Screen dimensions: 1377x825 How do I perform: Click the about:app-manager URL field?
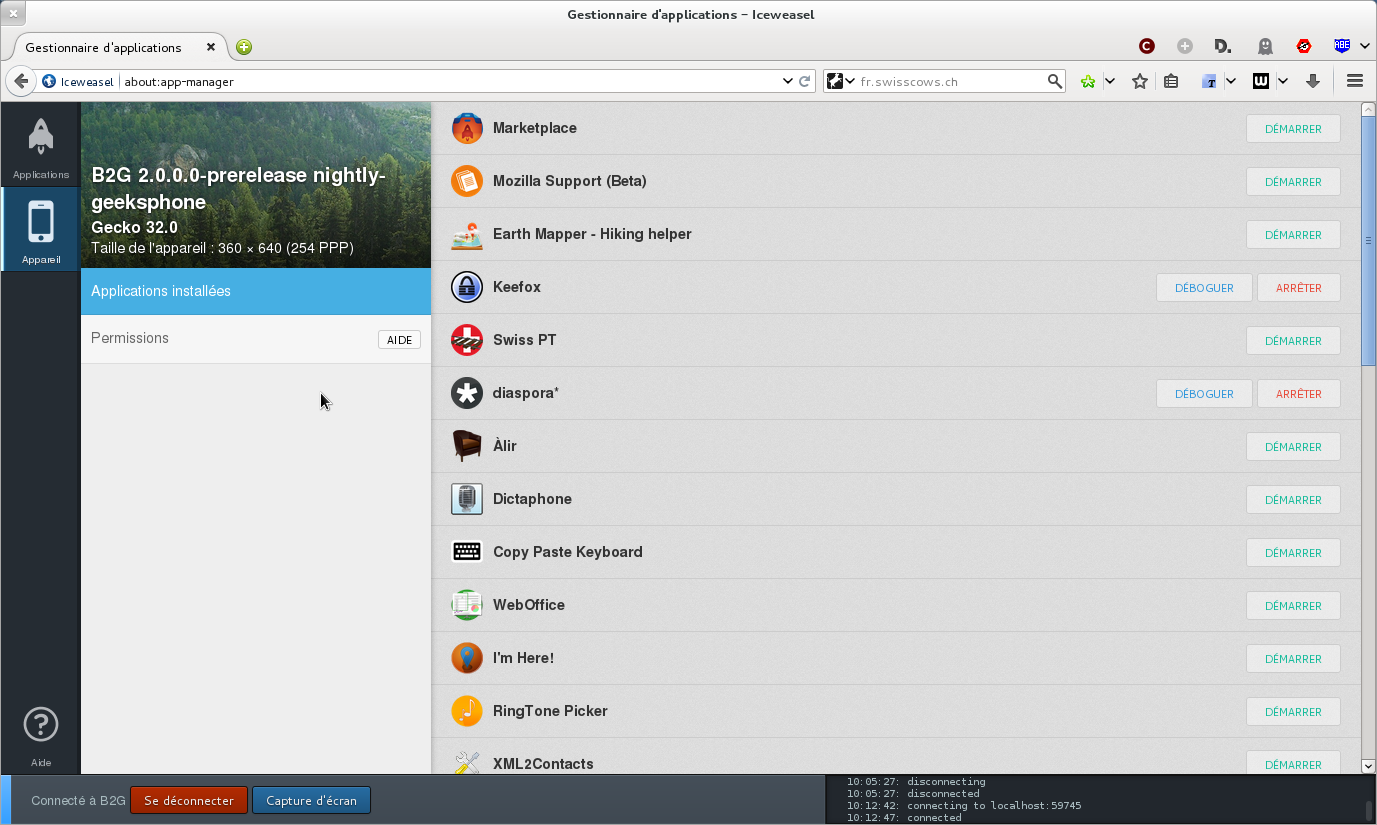tap(450, 81)
